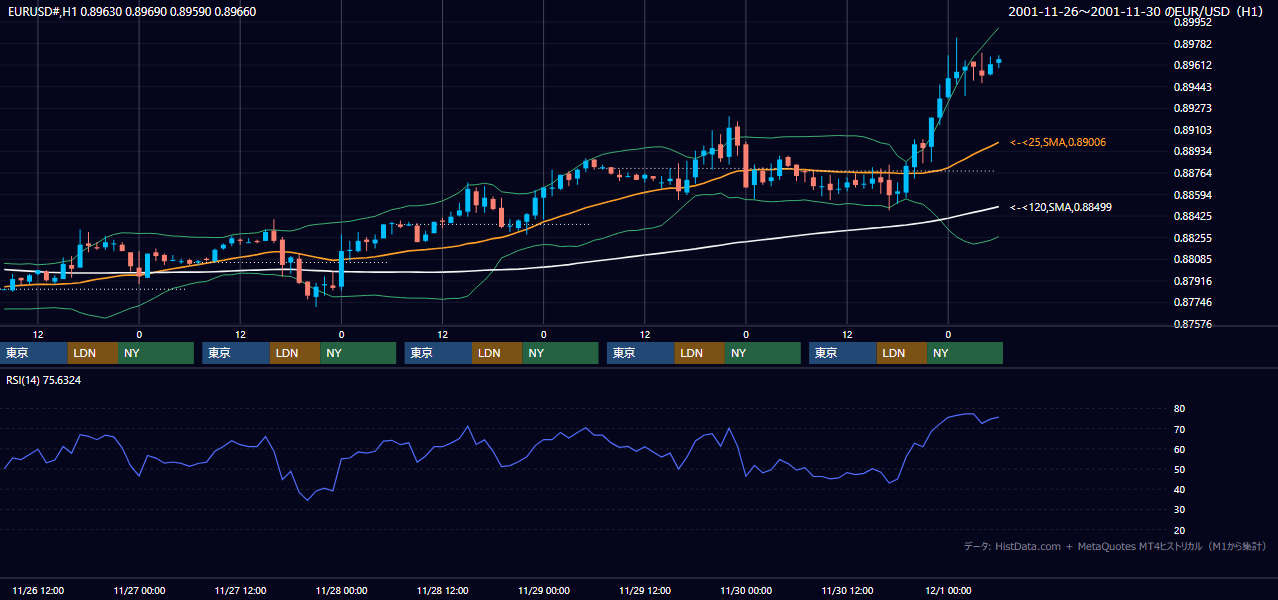Click price axis label 0.88255

(1193, 238)
